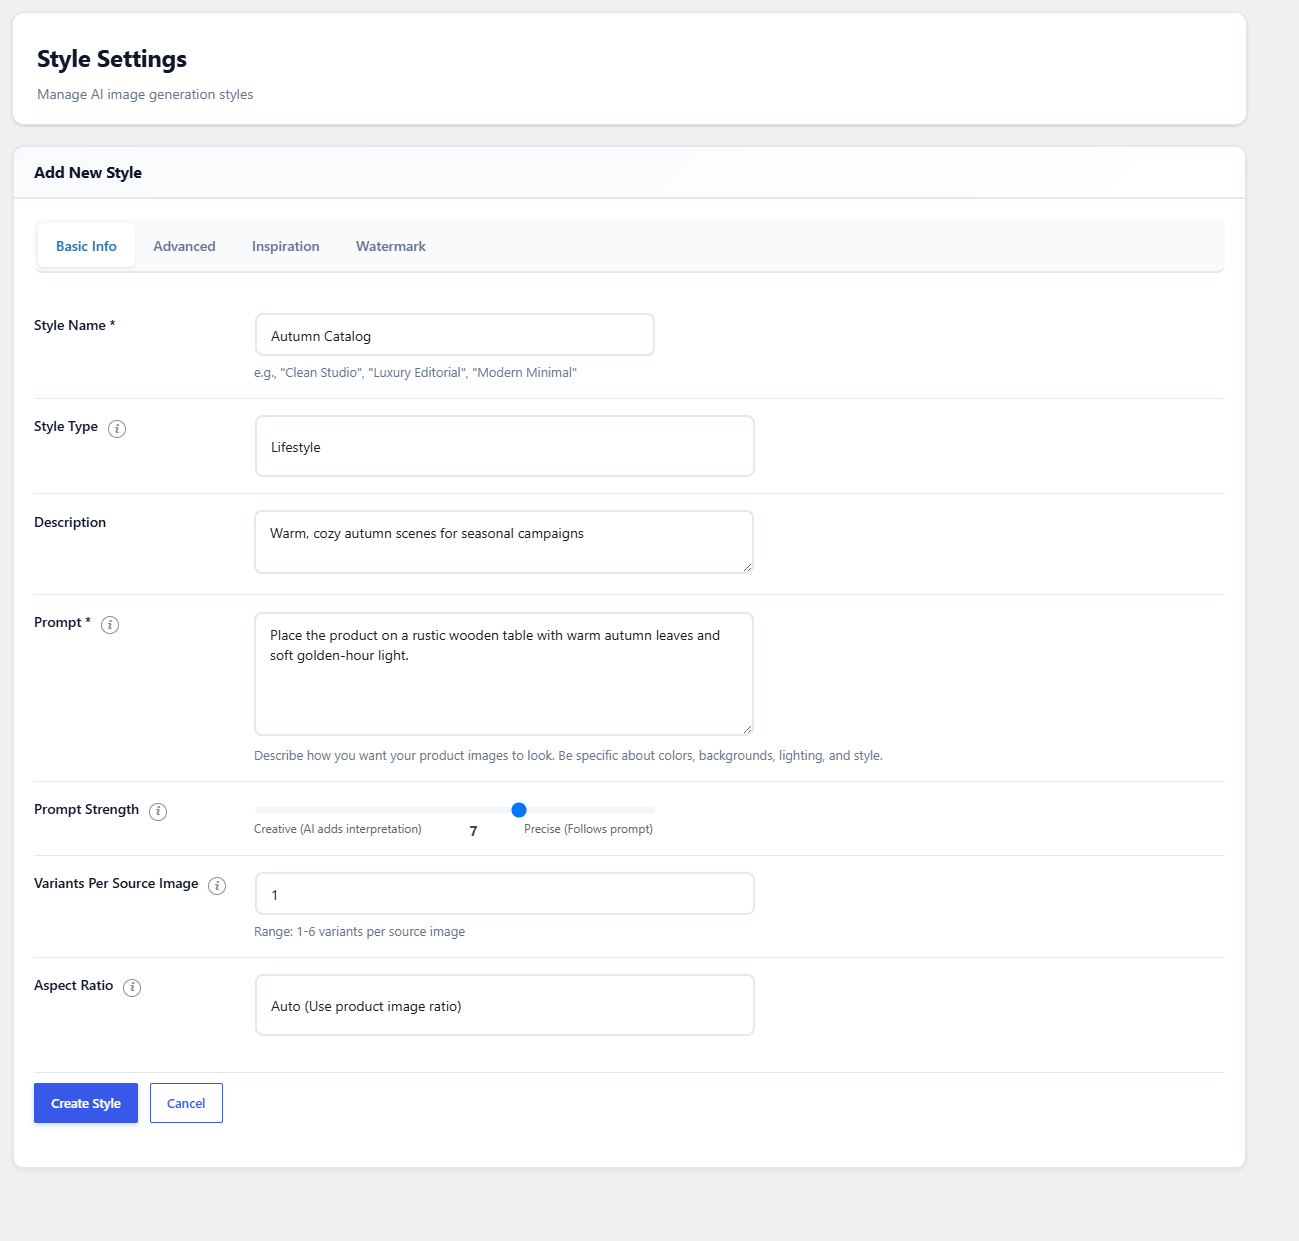This screenshot has height=1241, width=1299.
Task: Focus the Variants Per Source Image field
Action: coord(505,894)
